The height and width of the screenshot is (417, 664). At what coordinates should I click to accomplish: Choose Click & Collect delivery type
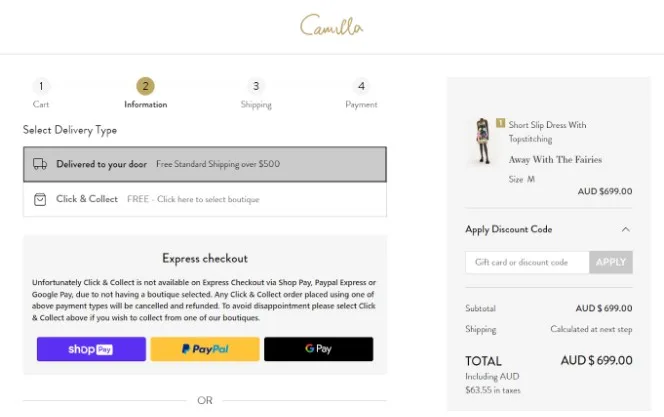click(x=205, y=199)
